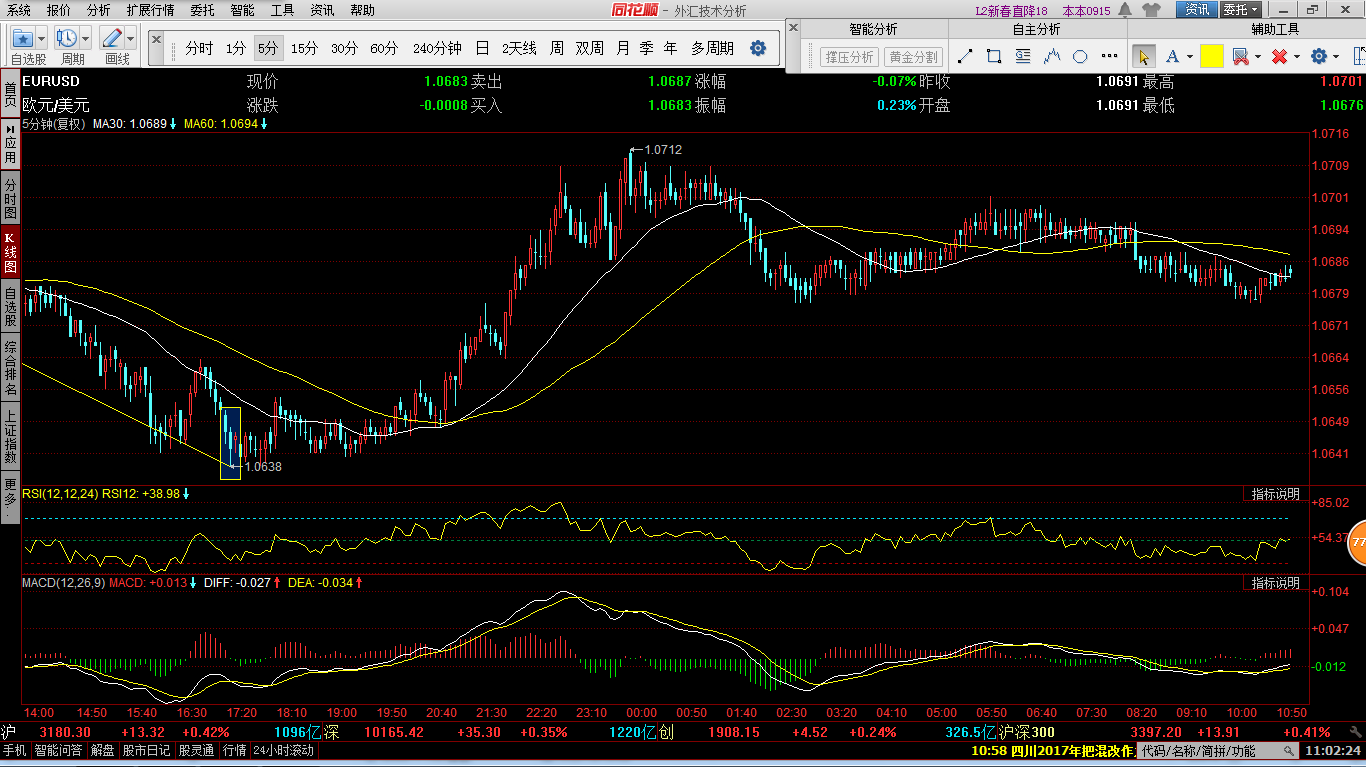Open the 智能 menu
1366x767 pixels.
[x=242, y=10]
